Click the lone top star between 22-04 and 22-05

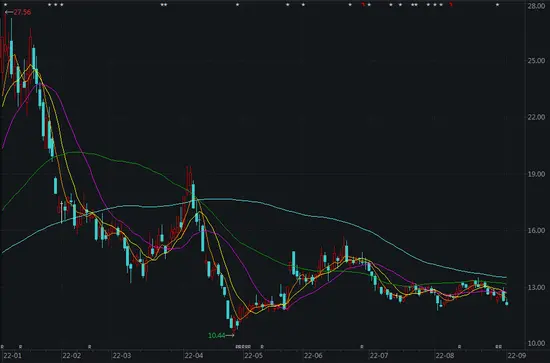[237, 5]
